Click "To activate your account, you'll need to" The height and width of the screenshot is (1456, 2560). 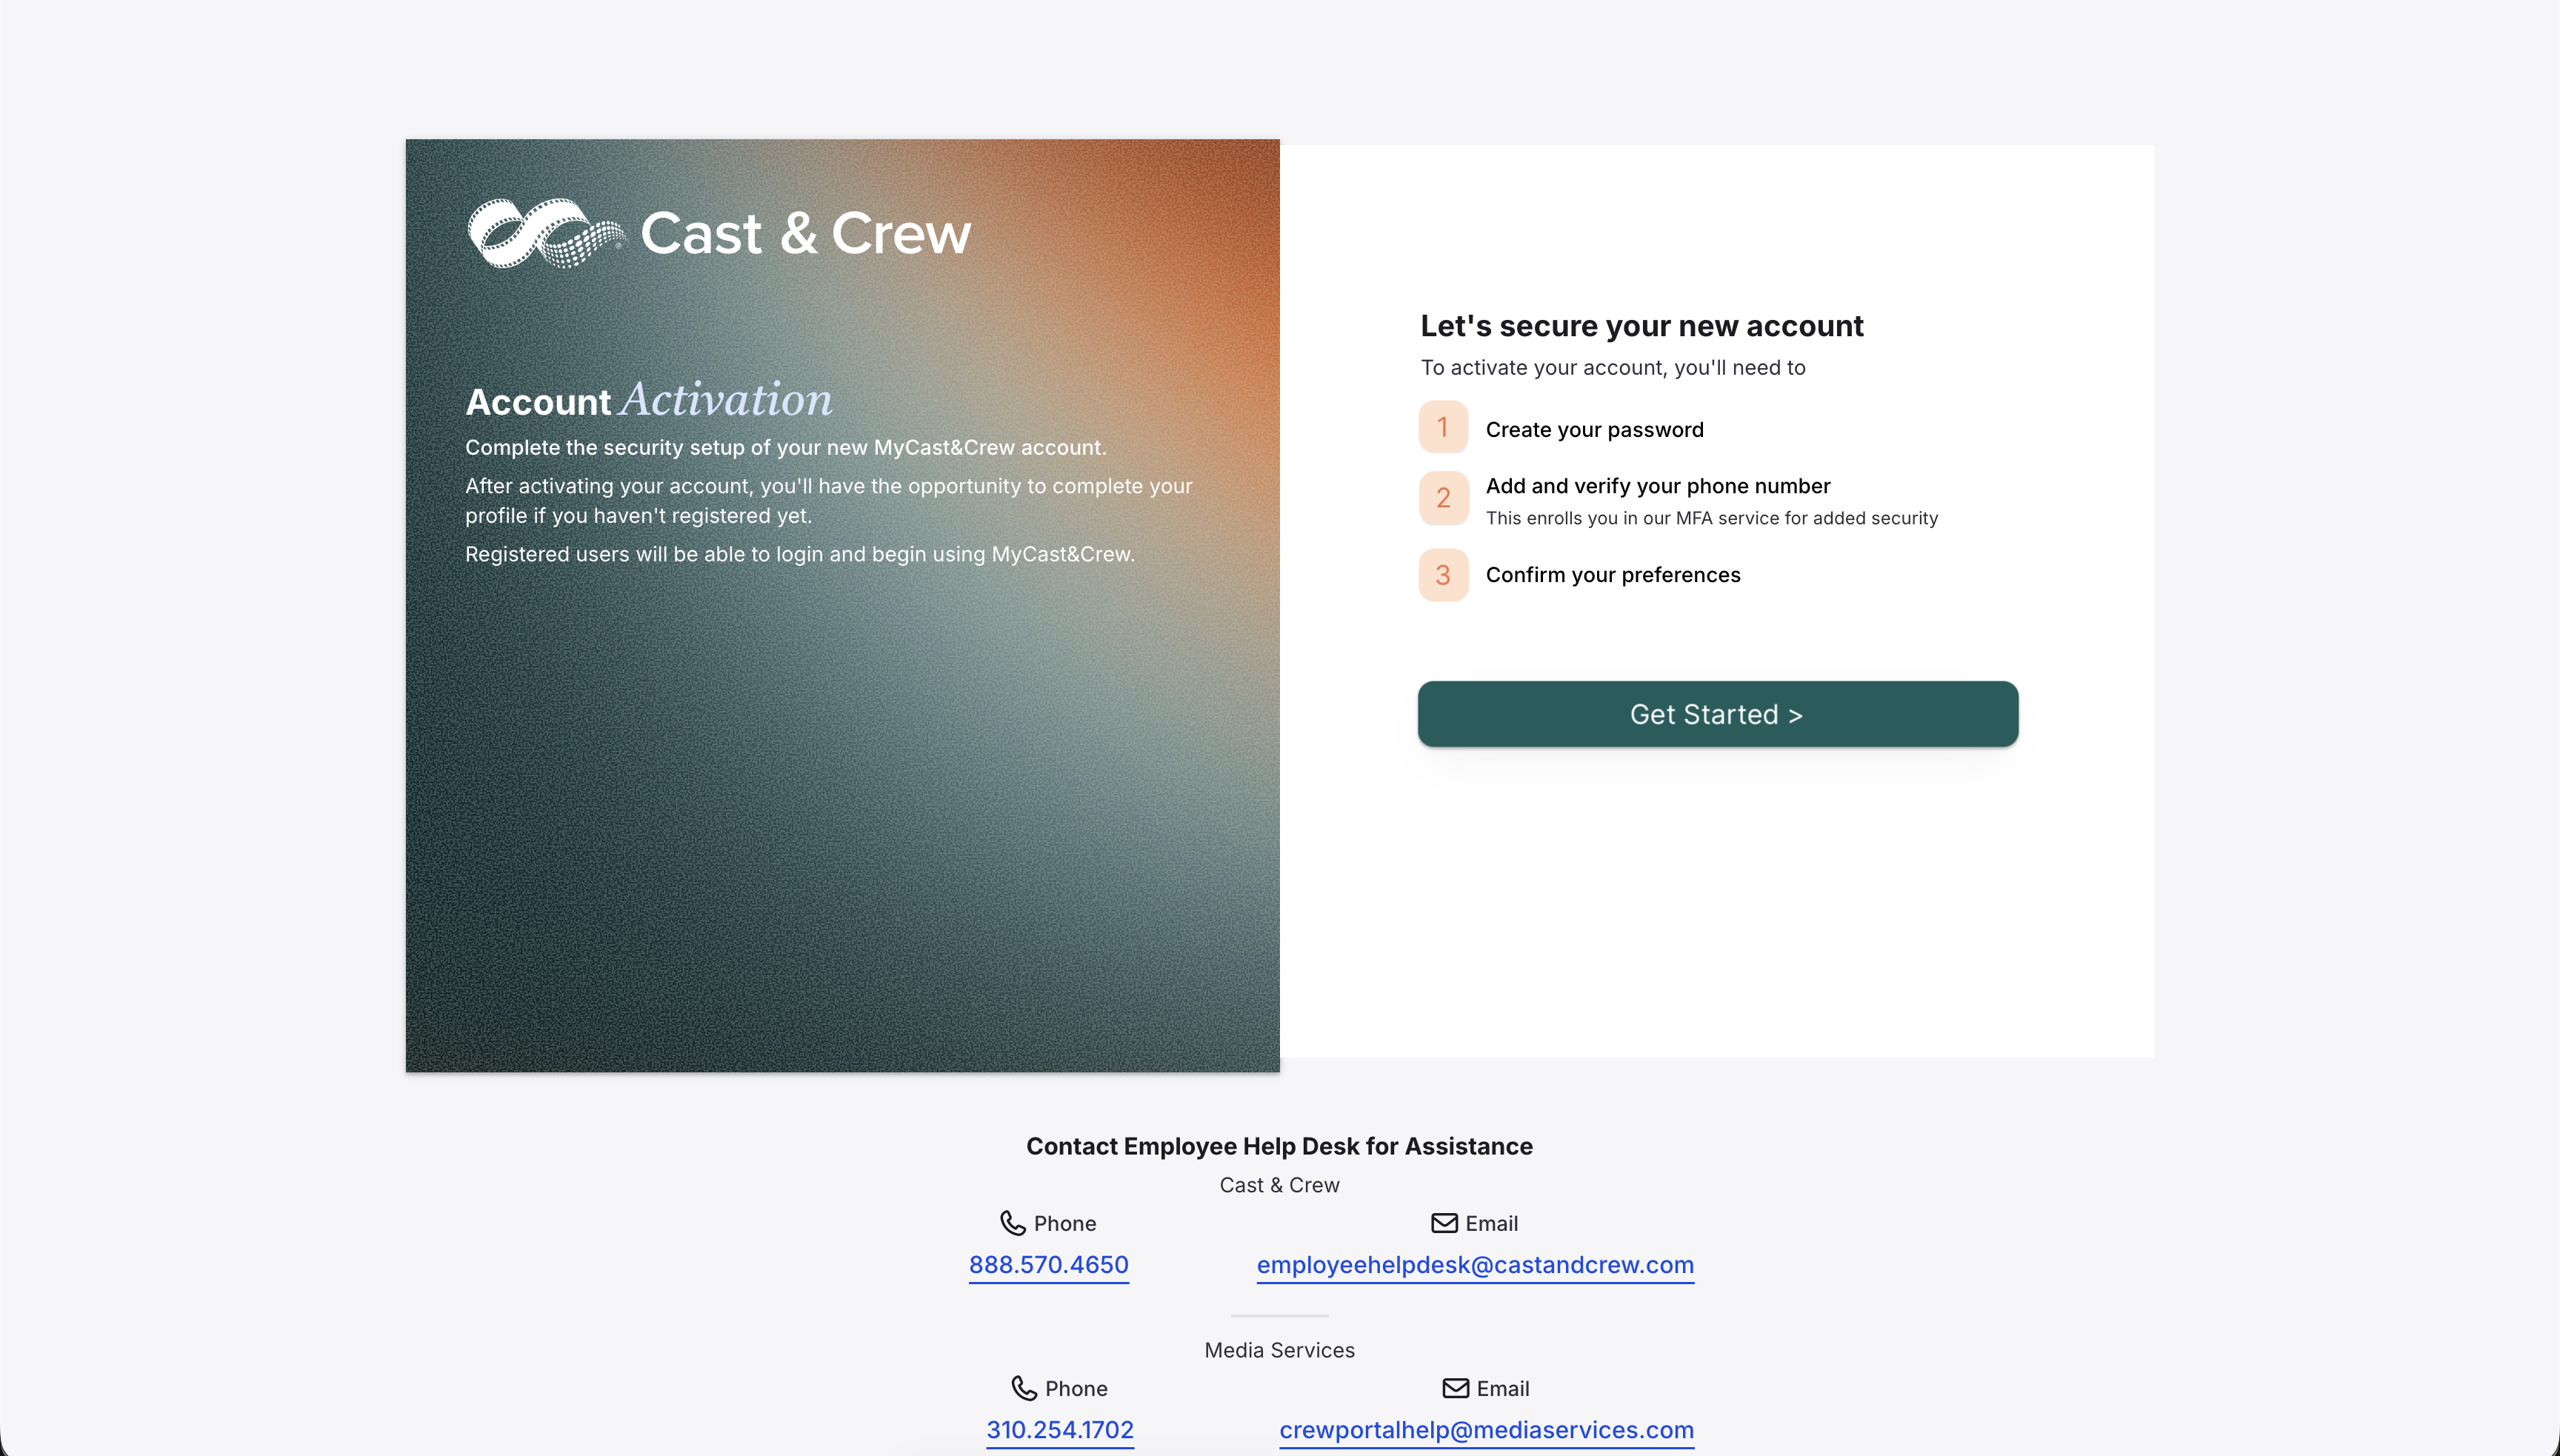pyautogui.click(x=1613, y=368)
